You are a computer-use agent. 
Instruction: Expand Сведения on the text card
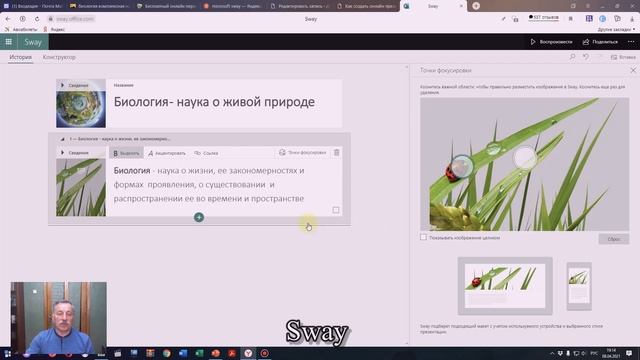(x=75, y=153)
